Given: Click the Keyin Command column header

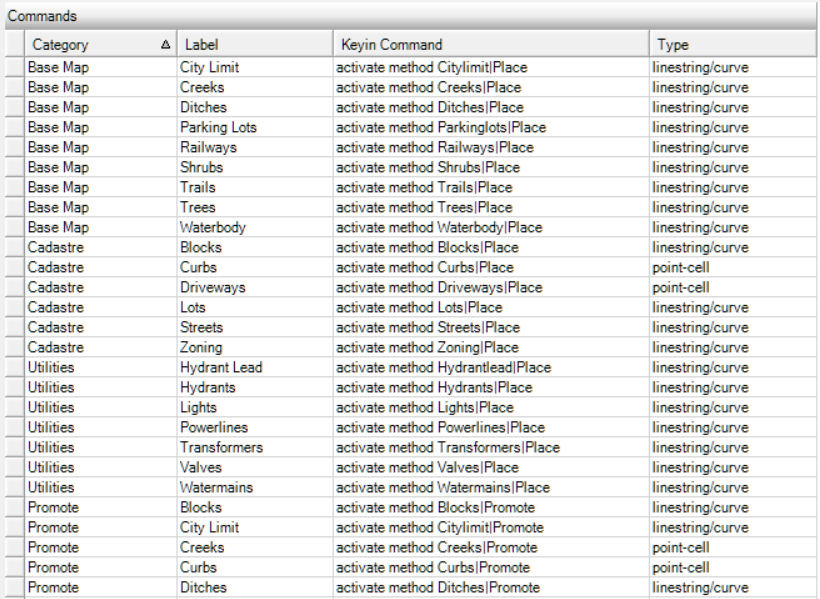Looking at the screenshot, I should tap(491, 44).
